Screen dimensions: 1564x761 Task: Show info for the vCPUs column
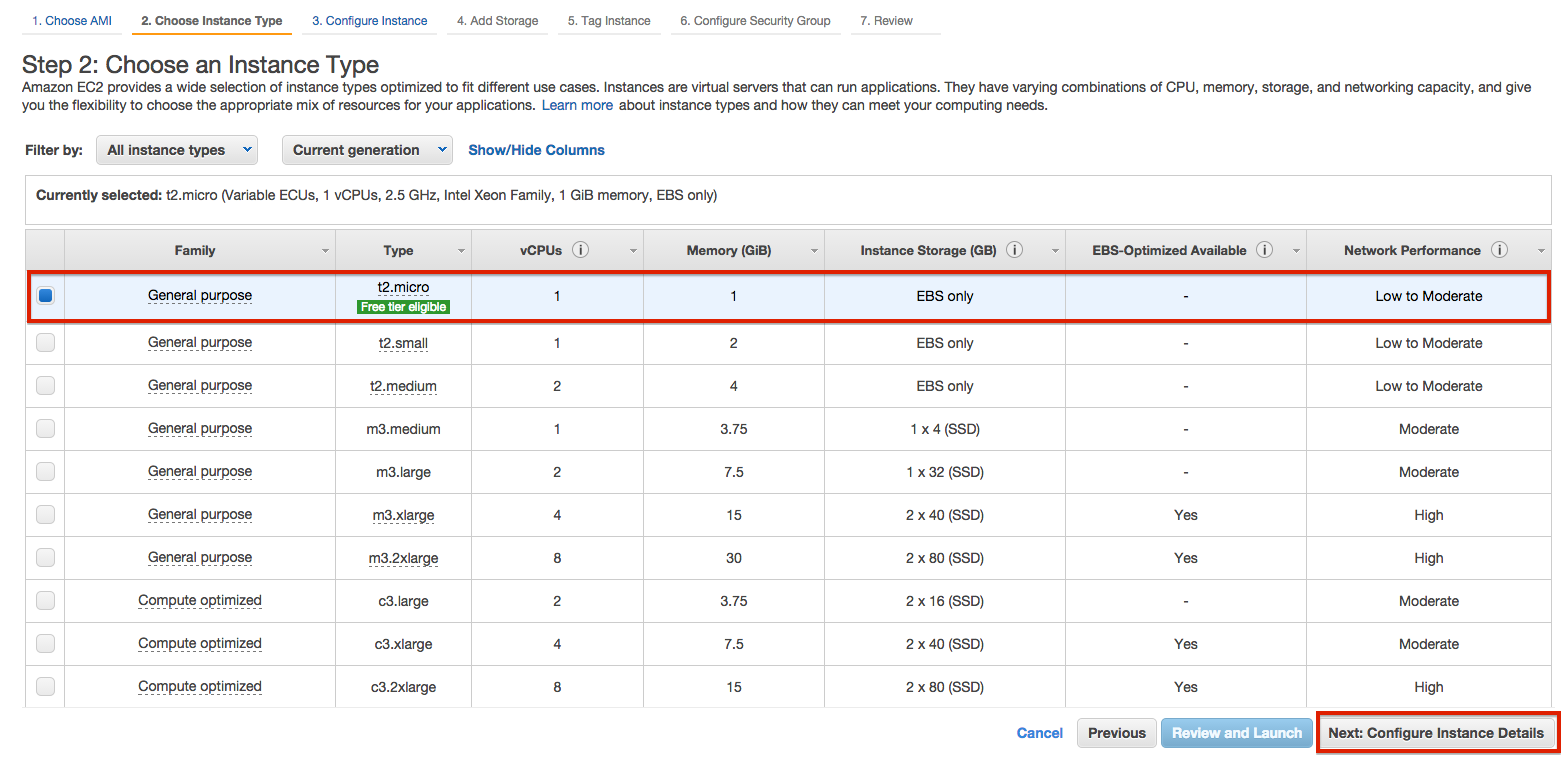[x=581, y=250]
